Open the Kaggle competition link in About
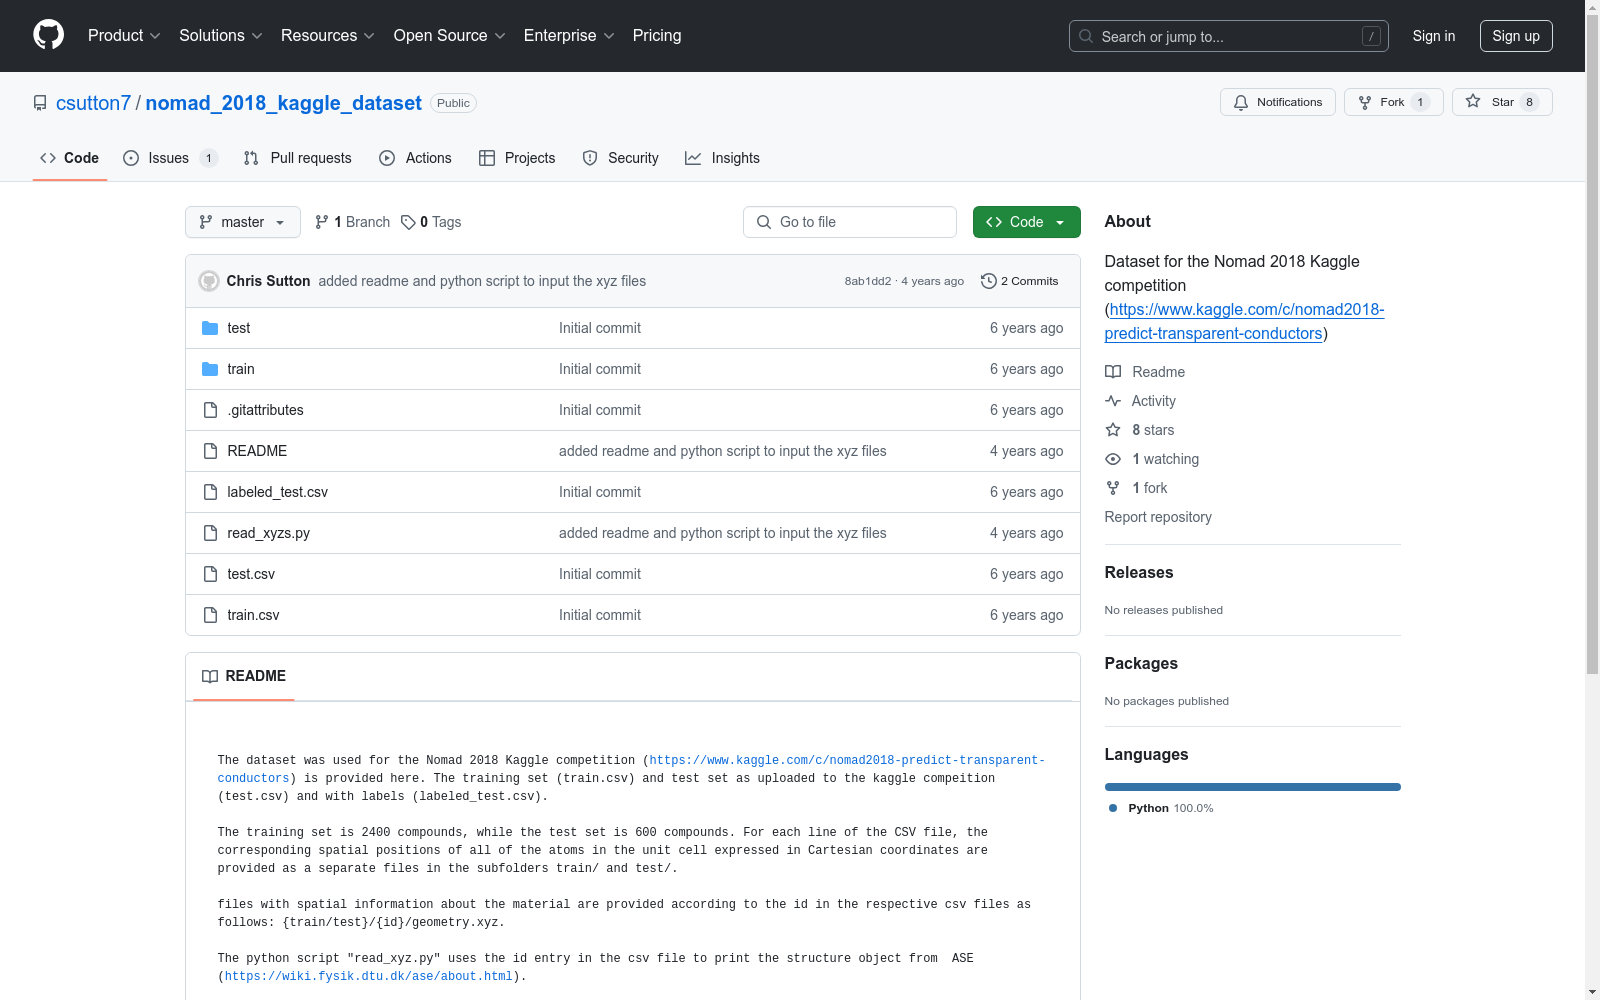The height and width of the screenshot is (1000, 1600). [1245, 322]
